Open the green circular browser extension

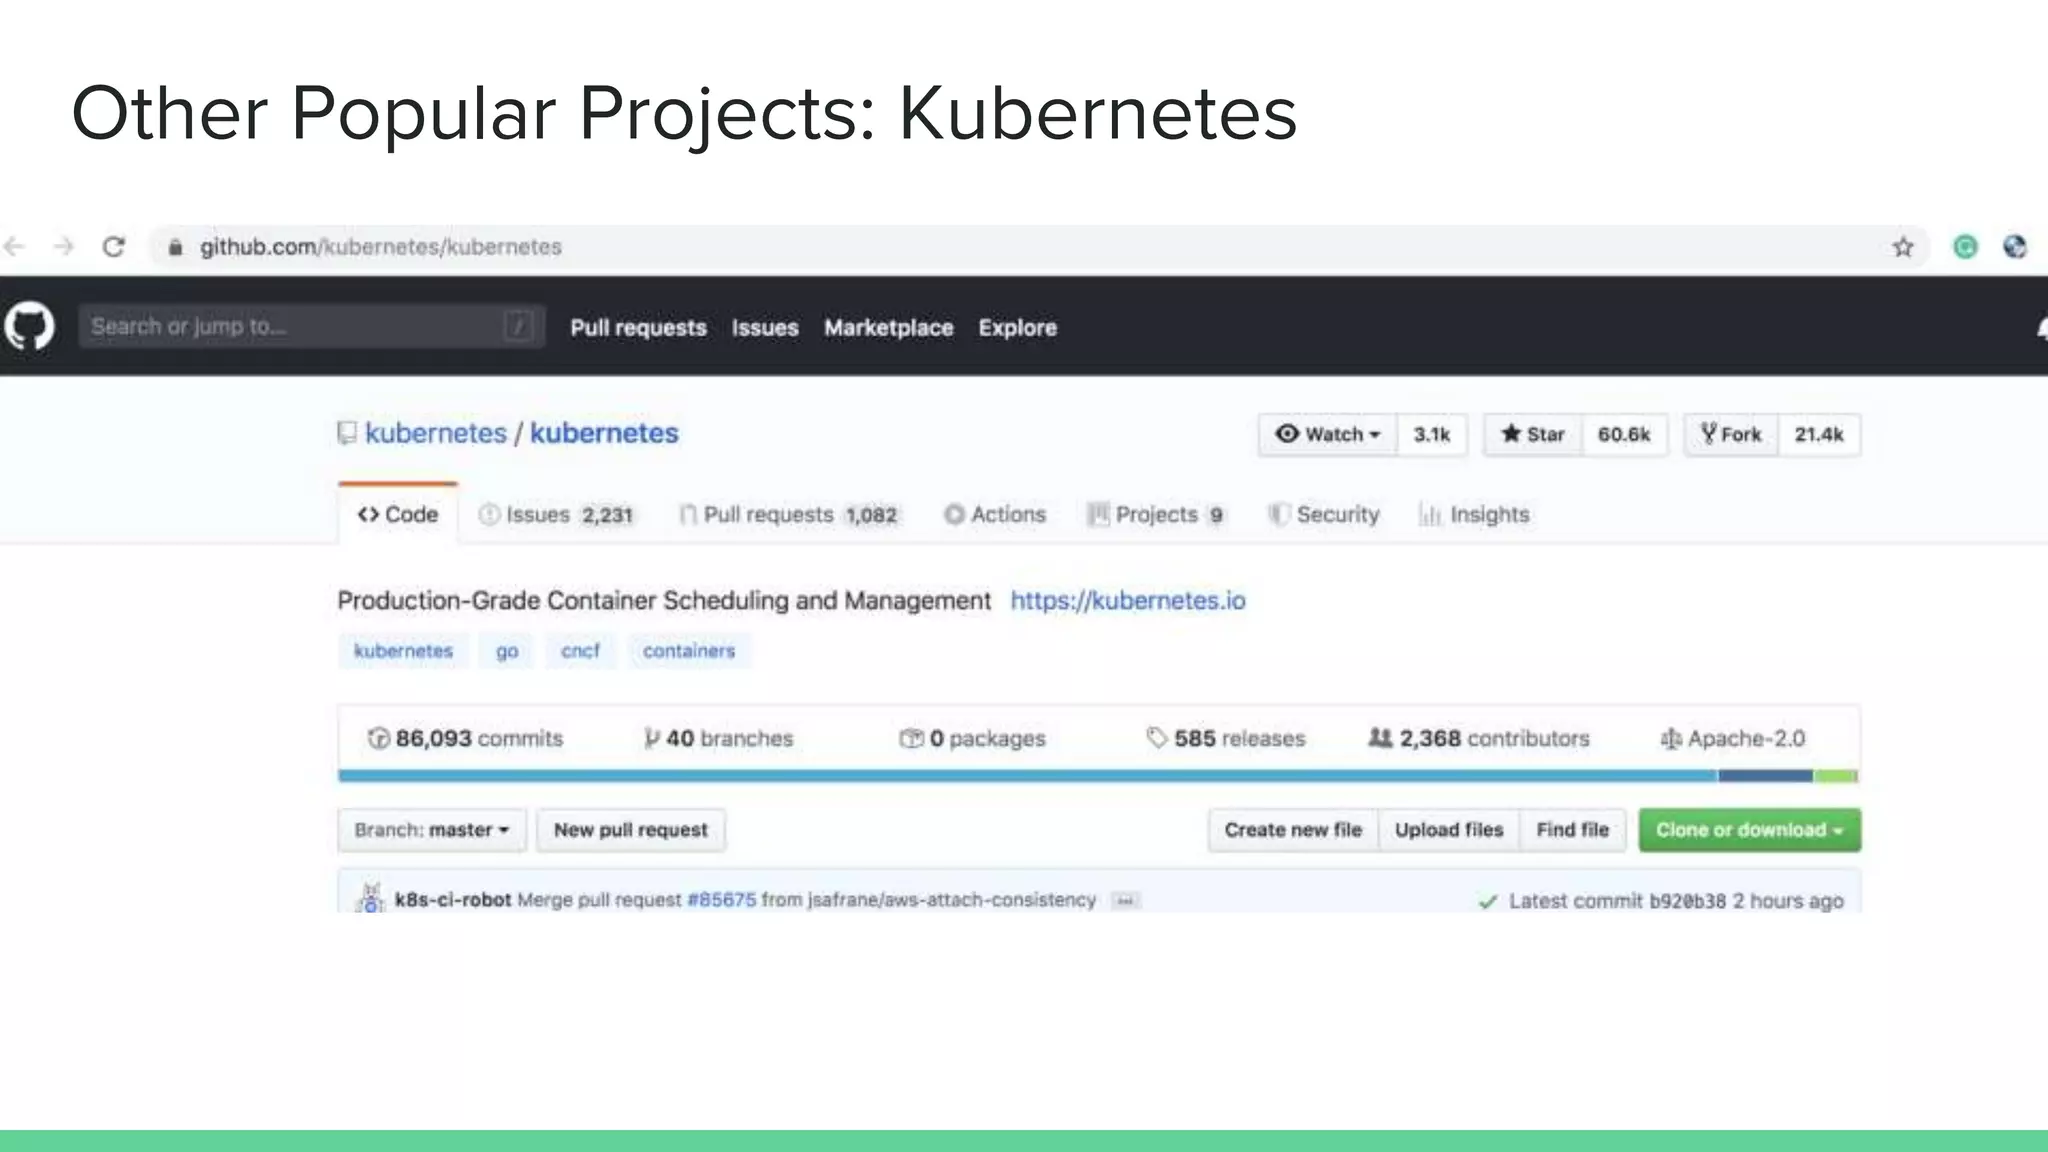click(x=1965, y=247)
